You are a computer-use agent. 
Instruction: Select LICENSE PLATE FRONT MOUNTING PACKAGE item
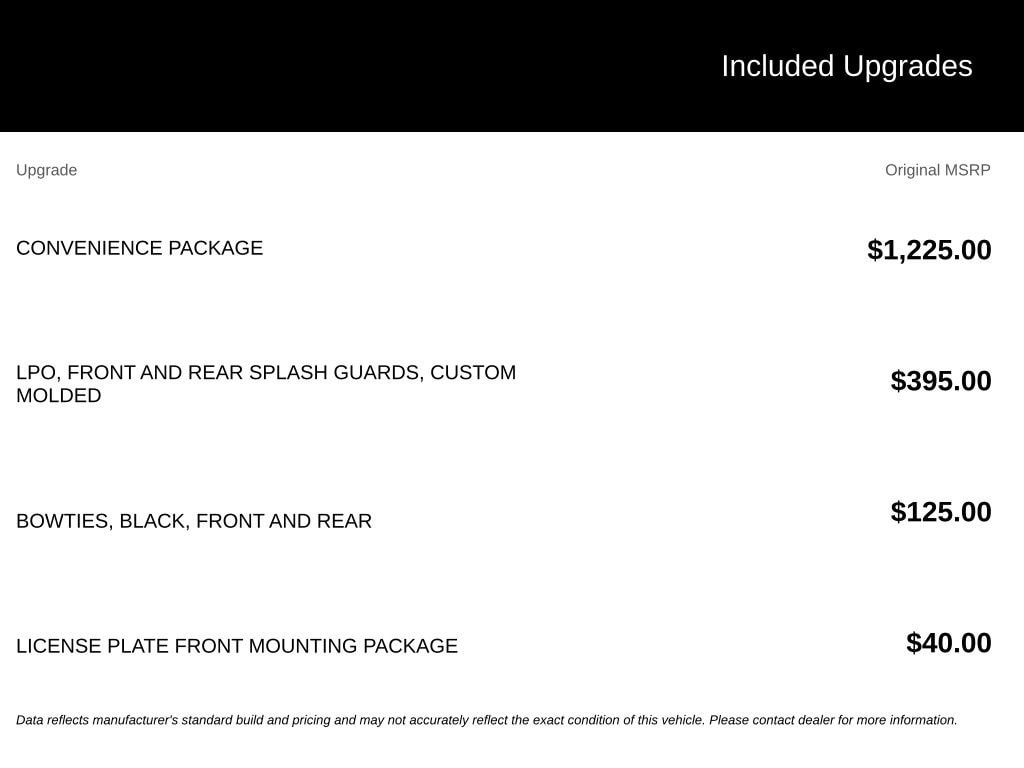(236, 646)
